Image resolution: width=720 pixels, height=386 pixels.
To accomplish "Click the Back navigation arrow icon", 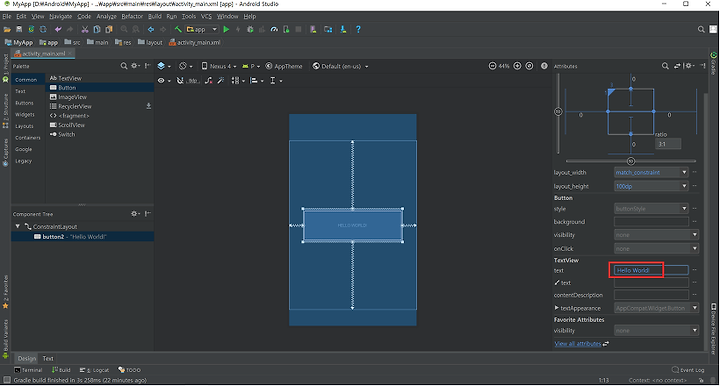I will (151, 29).
